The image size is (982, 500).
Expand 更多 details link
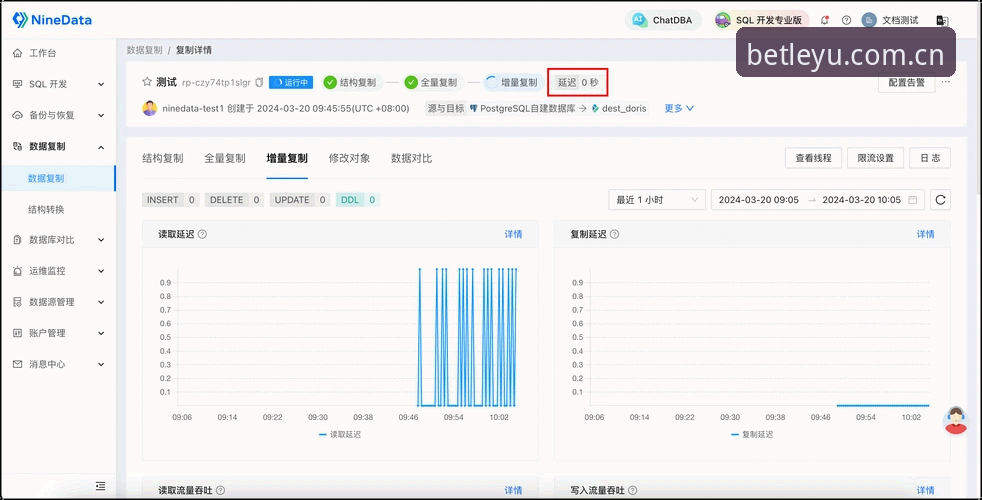click(679, 108)
